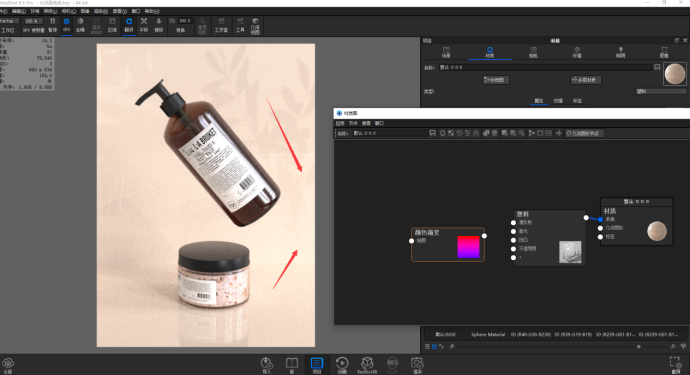This screenshot has width=690, height=375.
Task: Open the Studio icon in ribbon
Action: [x=221, y=25]
